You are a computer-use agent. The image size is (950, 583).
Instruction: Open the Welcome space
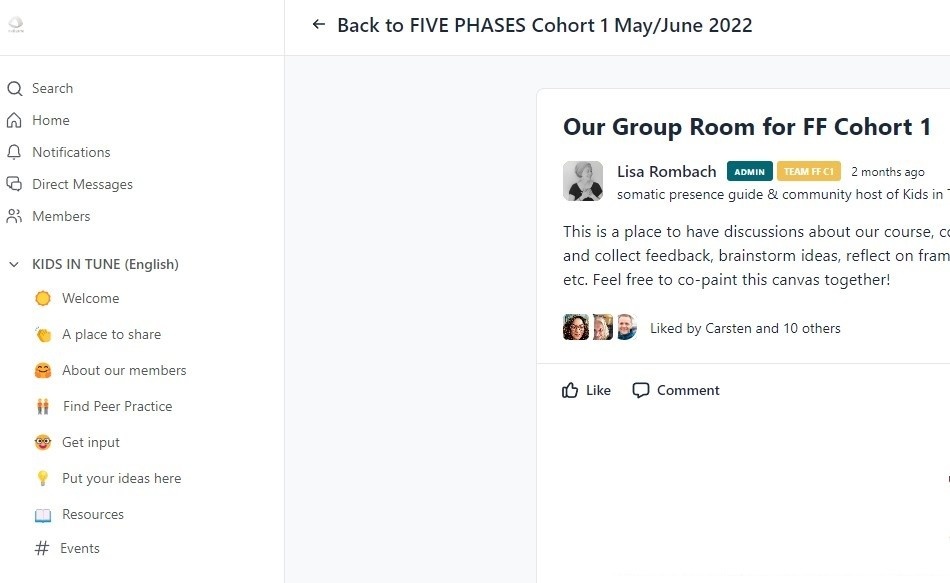tap(90, 298)
